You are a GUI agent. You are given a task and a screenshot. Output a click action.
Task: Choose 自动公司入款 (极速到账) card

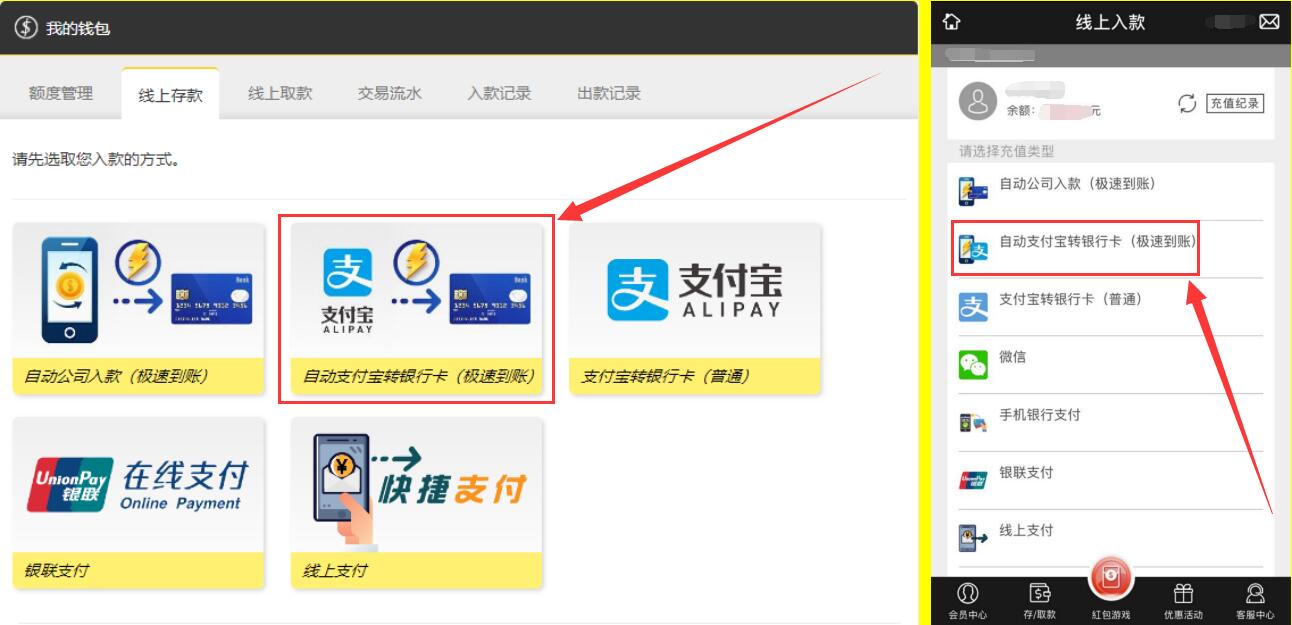tap(138, 308)
